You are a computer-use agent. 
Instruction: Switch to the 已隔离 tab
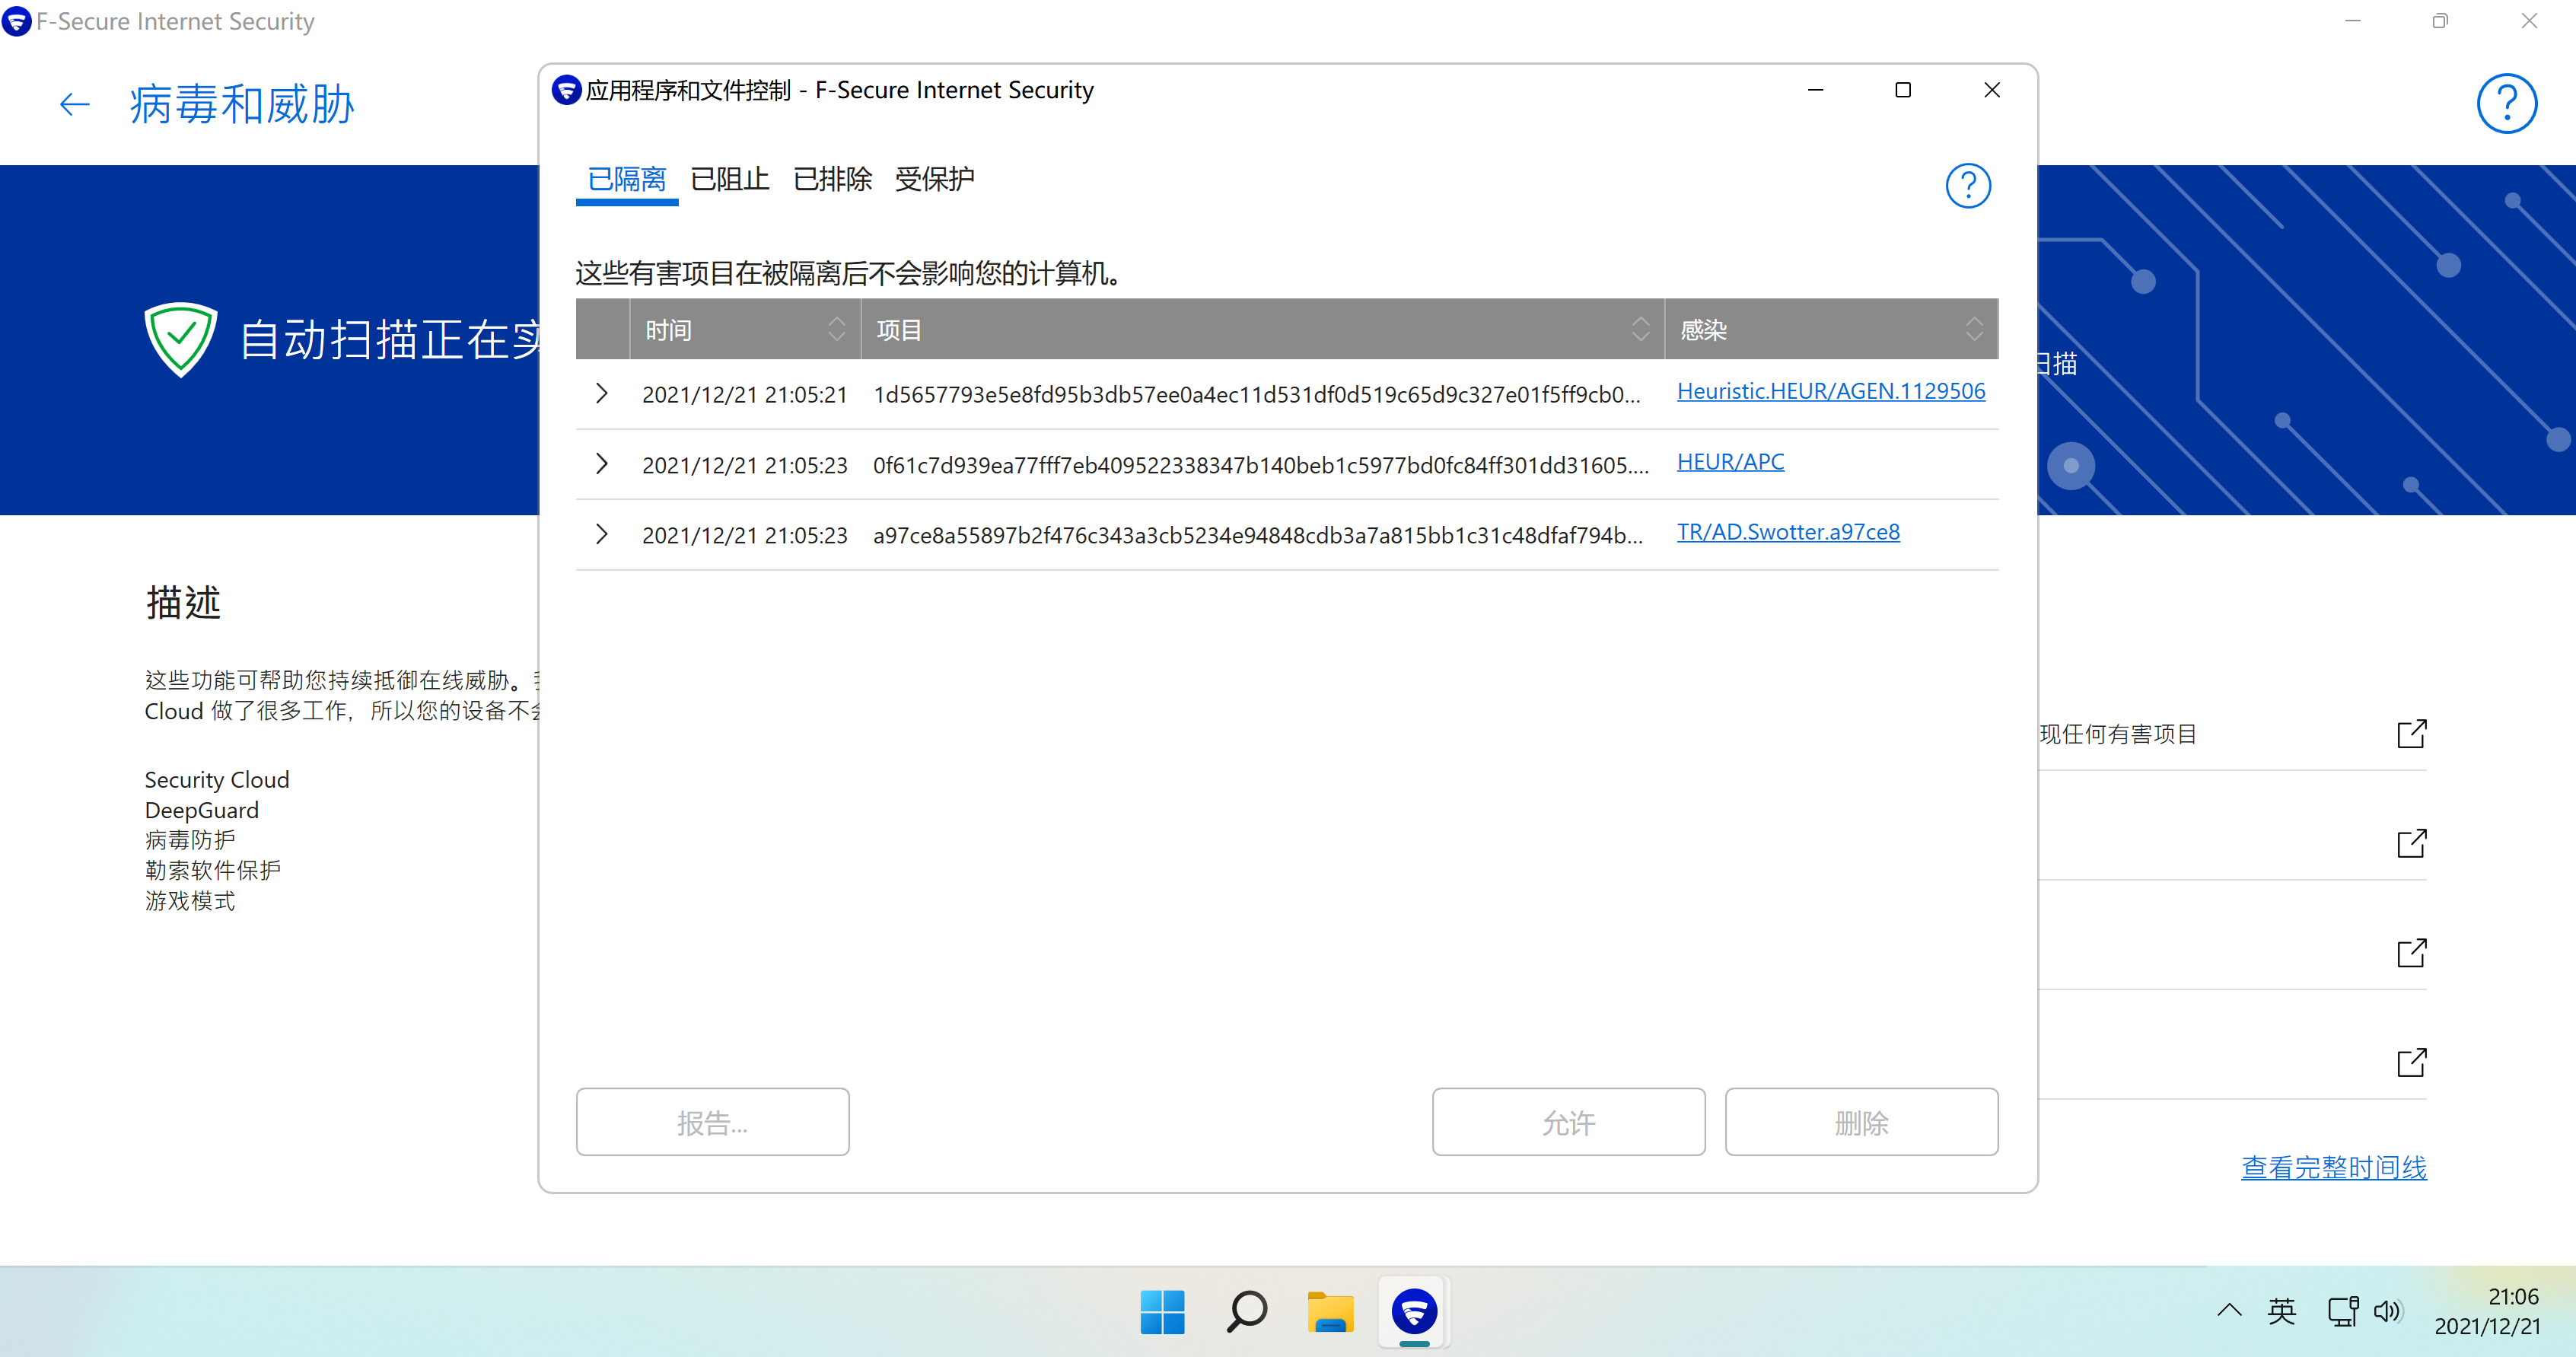627,180
